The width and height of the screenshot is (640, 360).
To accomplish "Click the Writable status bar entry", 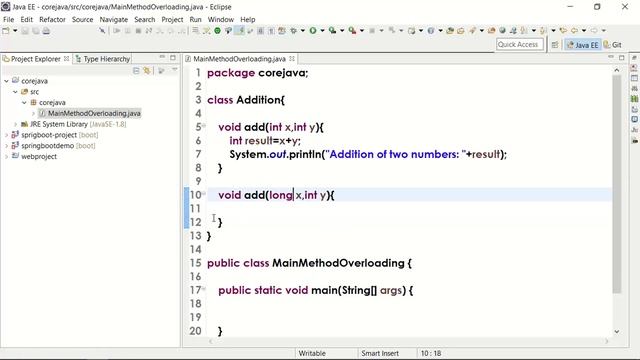I will [312, 353].
